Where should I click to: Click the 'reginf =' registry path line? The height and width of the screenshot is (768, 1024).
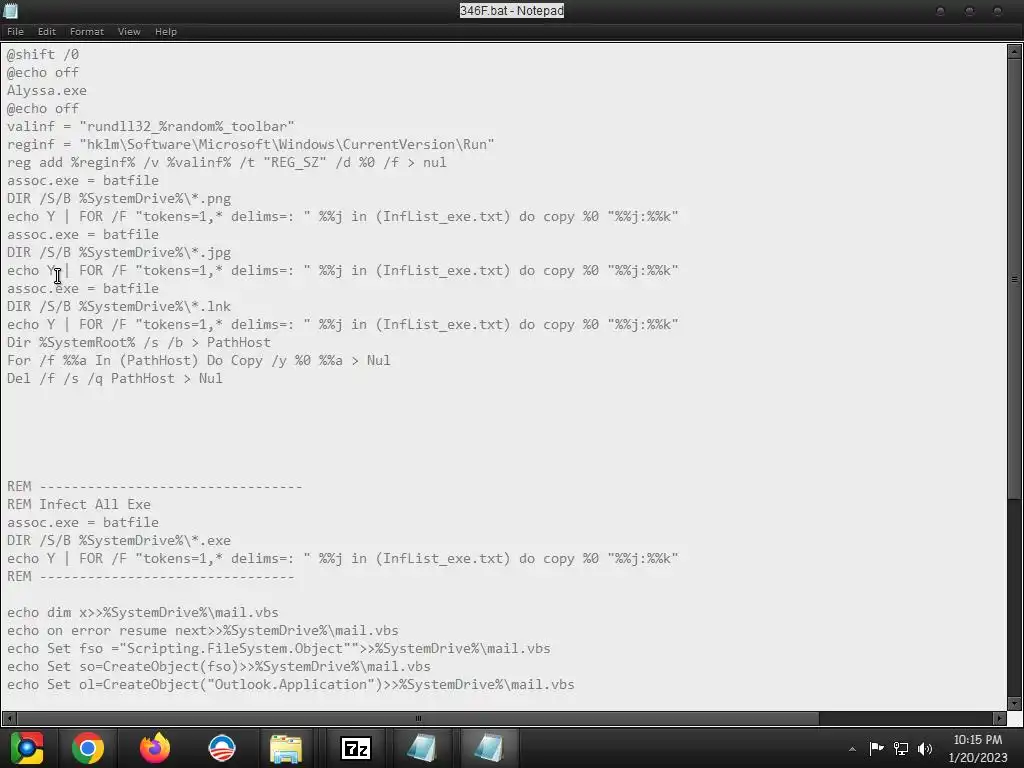click(x=251, y=144)
